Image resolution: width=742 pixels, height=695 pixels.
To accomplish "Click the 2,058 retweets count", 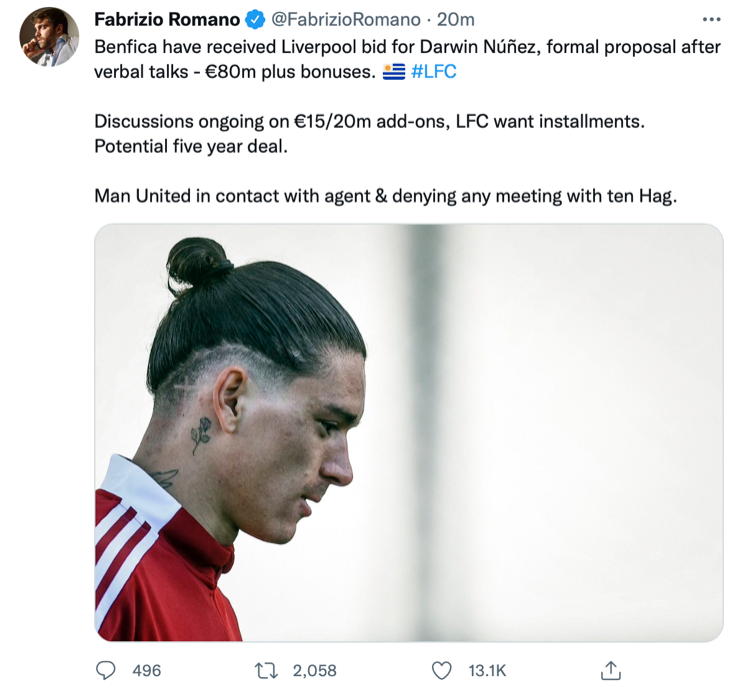I will pyautogui.click(x=314, y=670).
